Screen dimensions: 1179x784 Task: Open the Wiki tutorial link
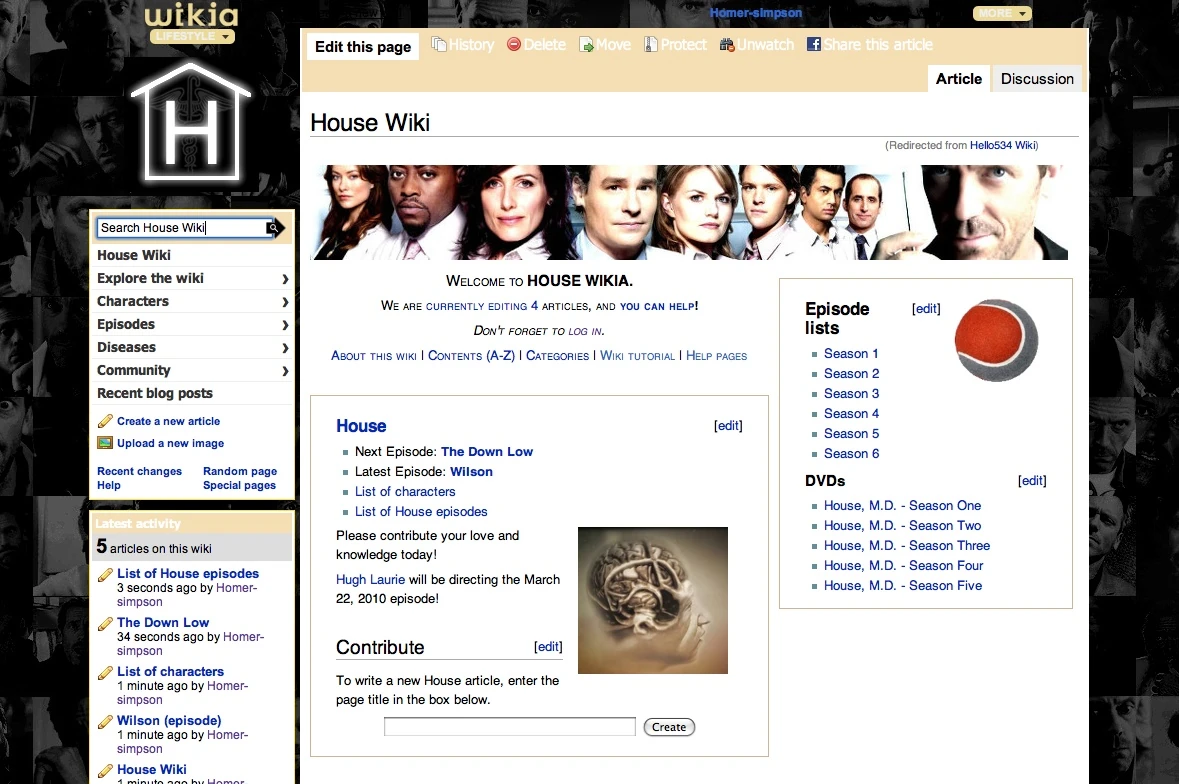pyautogui.click(x=638, y=356)
